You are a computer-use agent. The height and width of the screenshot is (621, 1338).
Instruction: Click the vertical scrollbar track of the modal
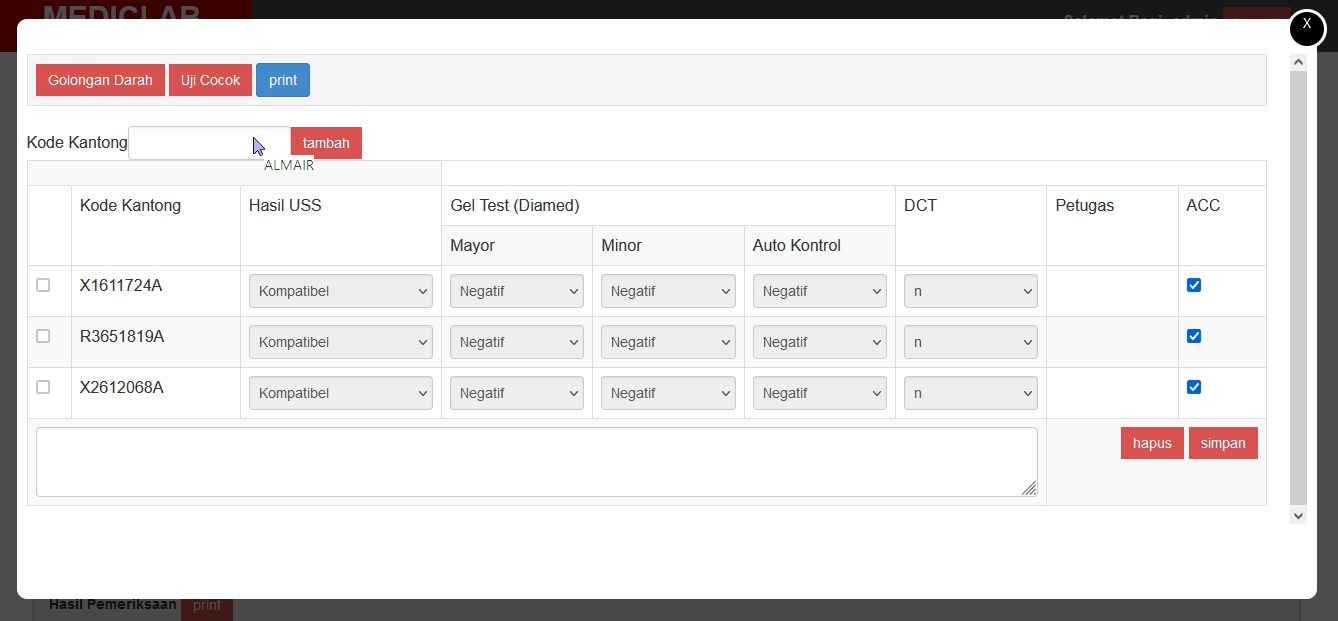click(1298, 300)
